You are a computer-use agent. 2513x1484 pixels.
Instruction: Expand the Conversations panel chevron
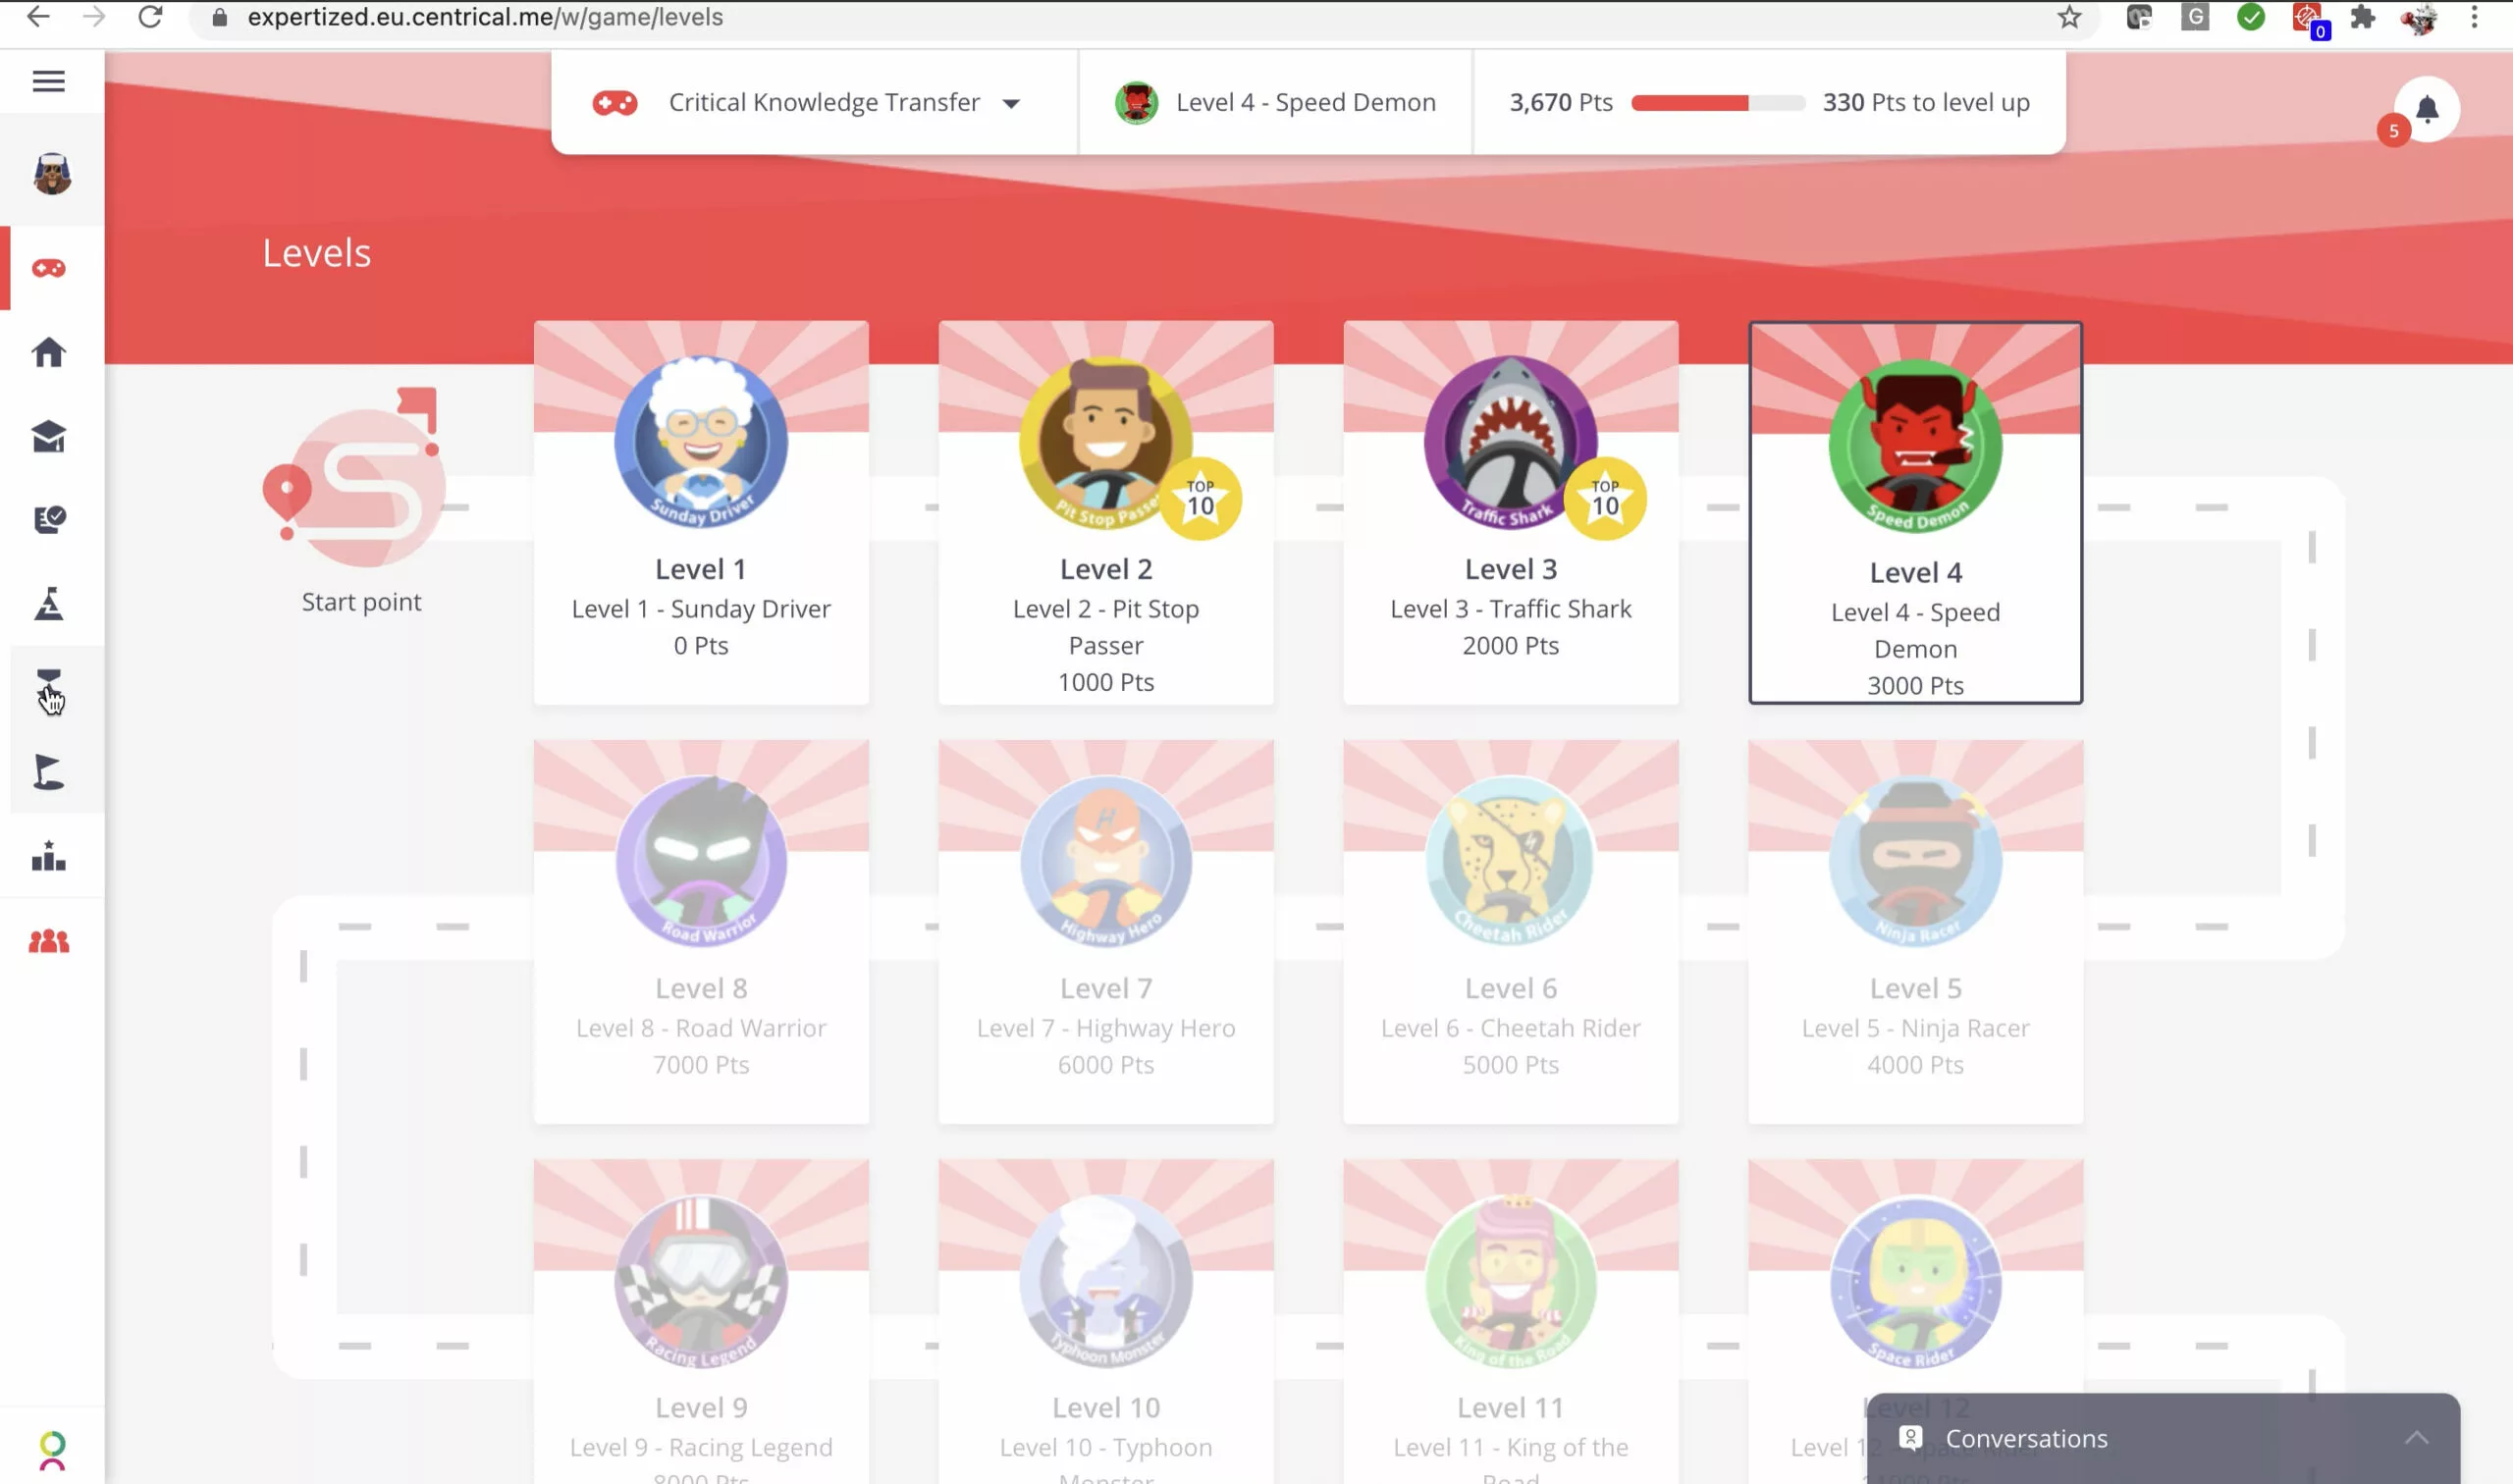(2416, 1437)
